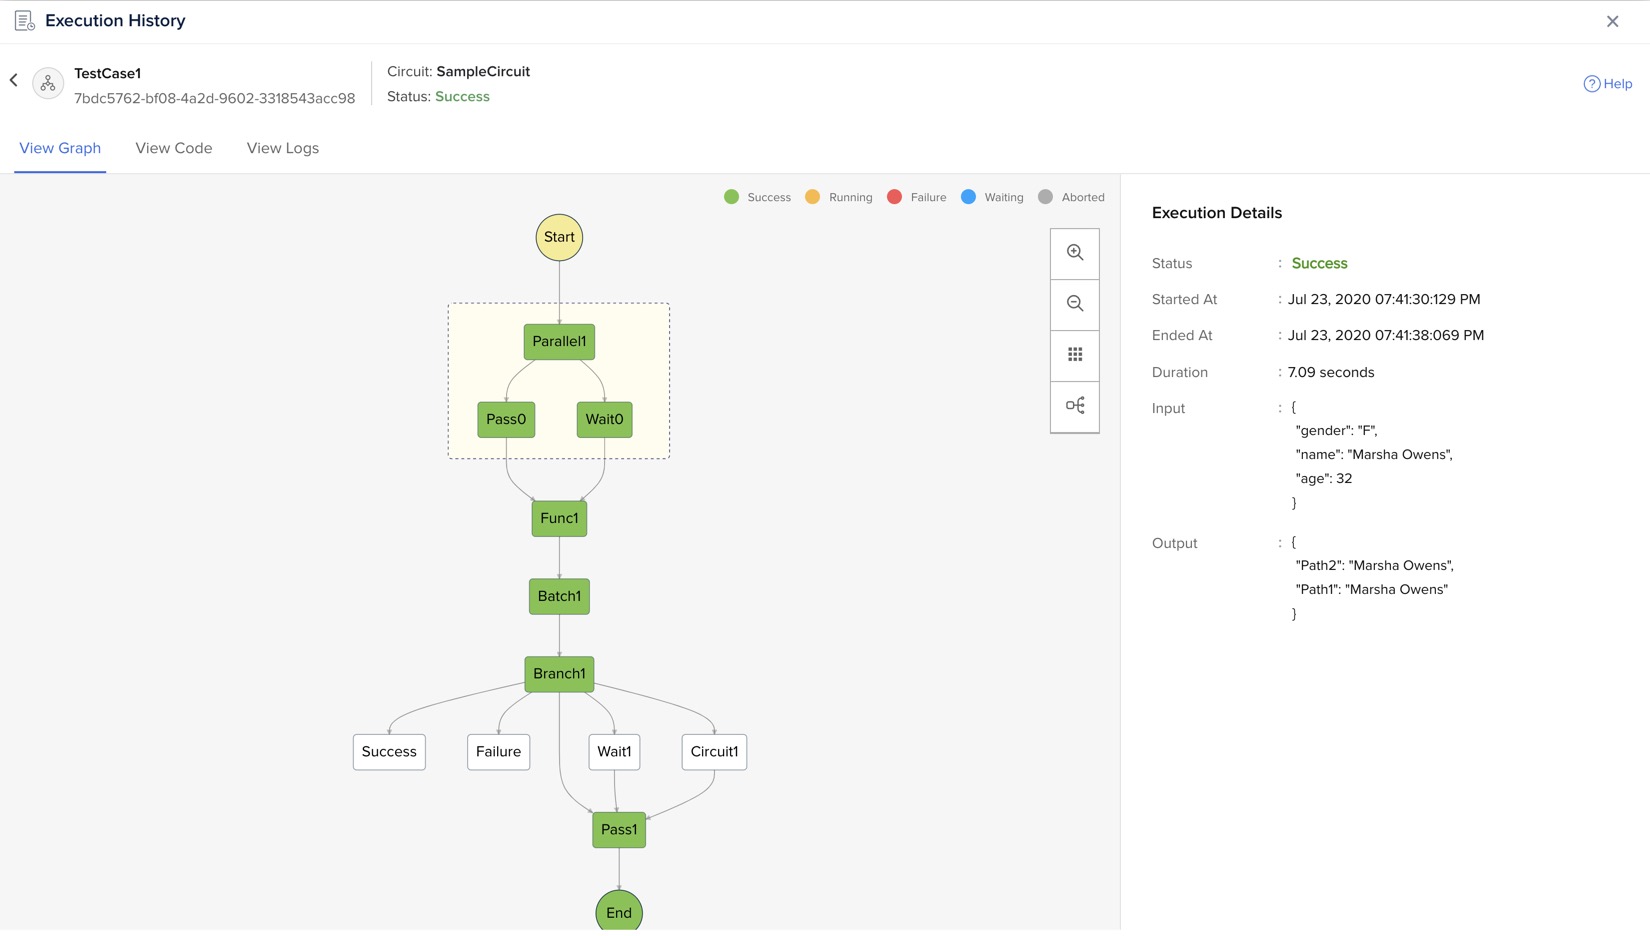Click the Branch1 node
The image size is (1650, 936).
559,674
